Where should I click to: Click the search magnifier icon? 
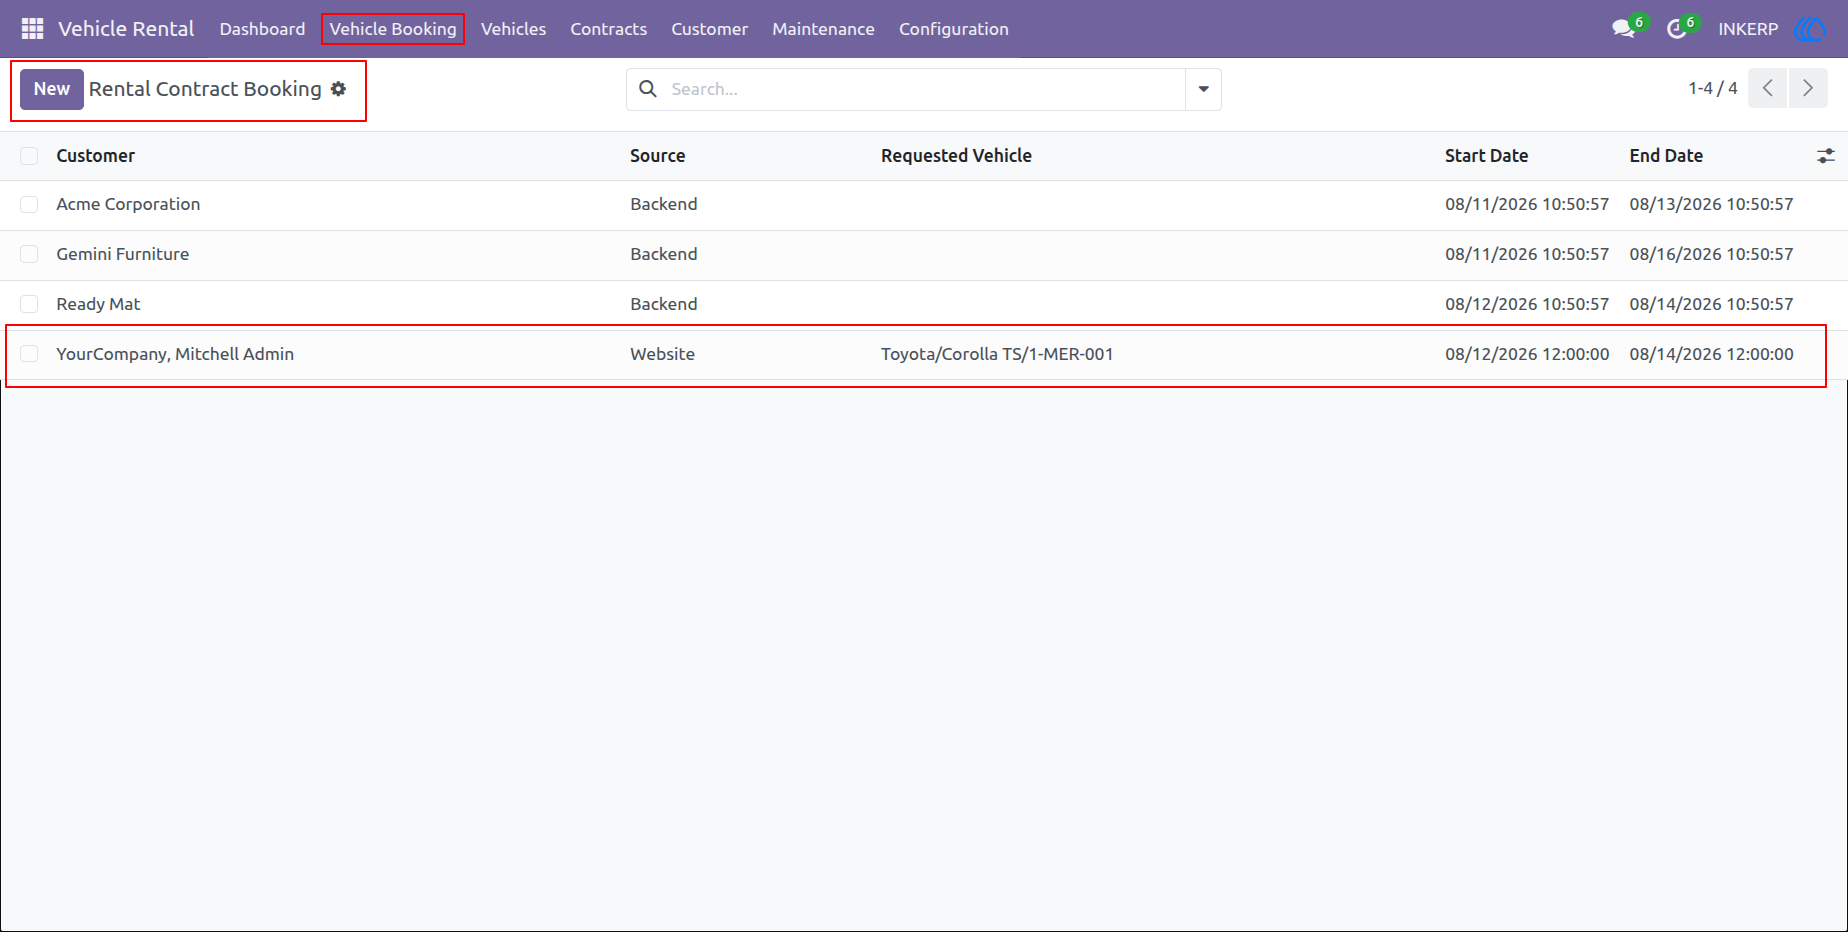pyautogui.click(x=648, y=89)
